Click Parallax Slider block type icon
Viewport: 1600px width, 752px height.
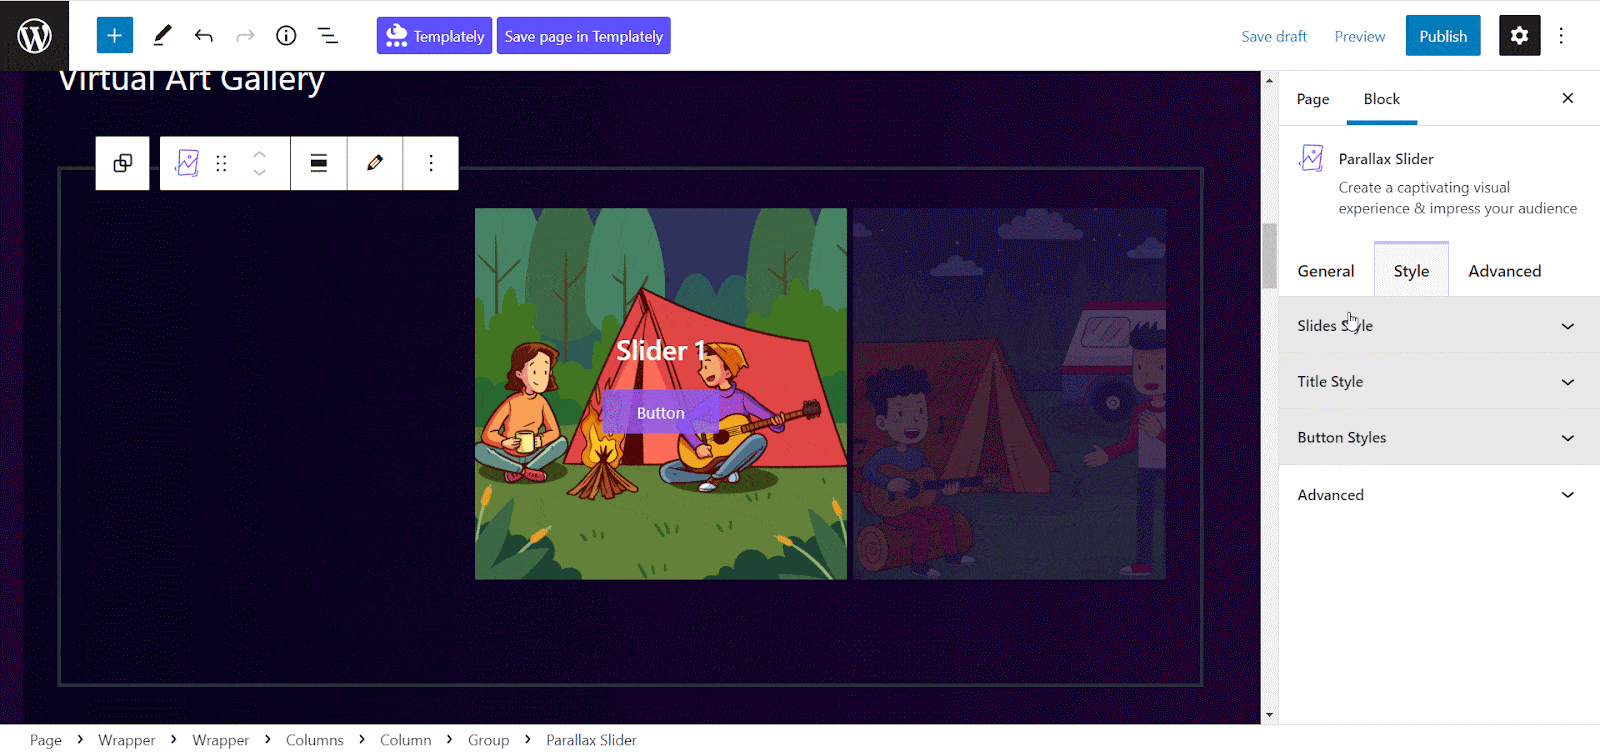point(187,163)
